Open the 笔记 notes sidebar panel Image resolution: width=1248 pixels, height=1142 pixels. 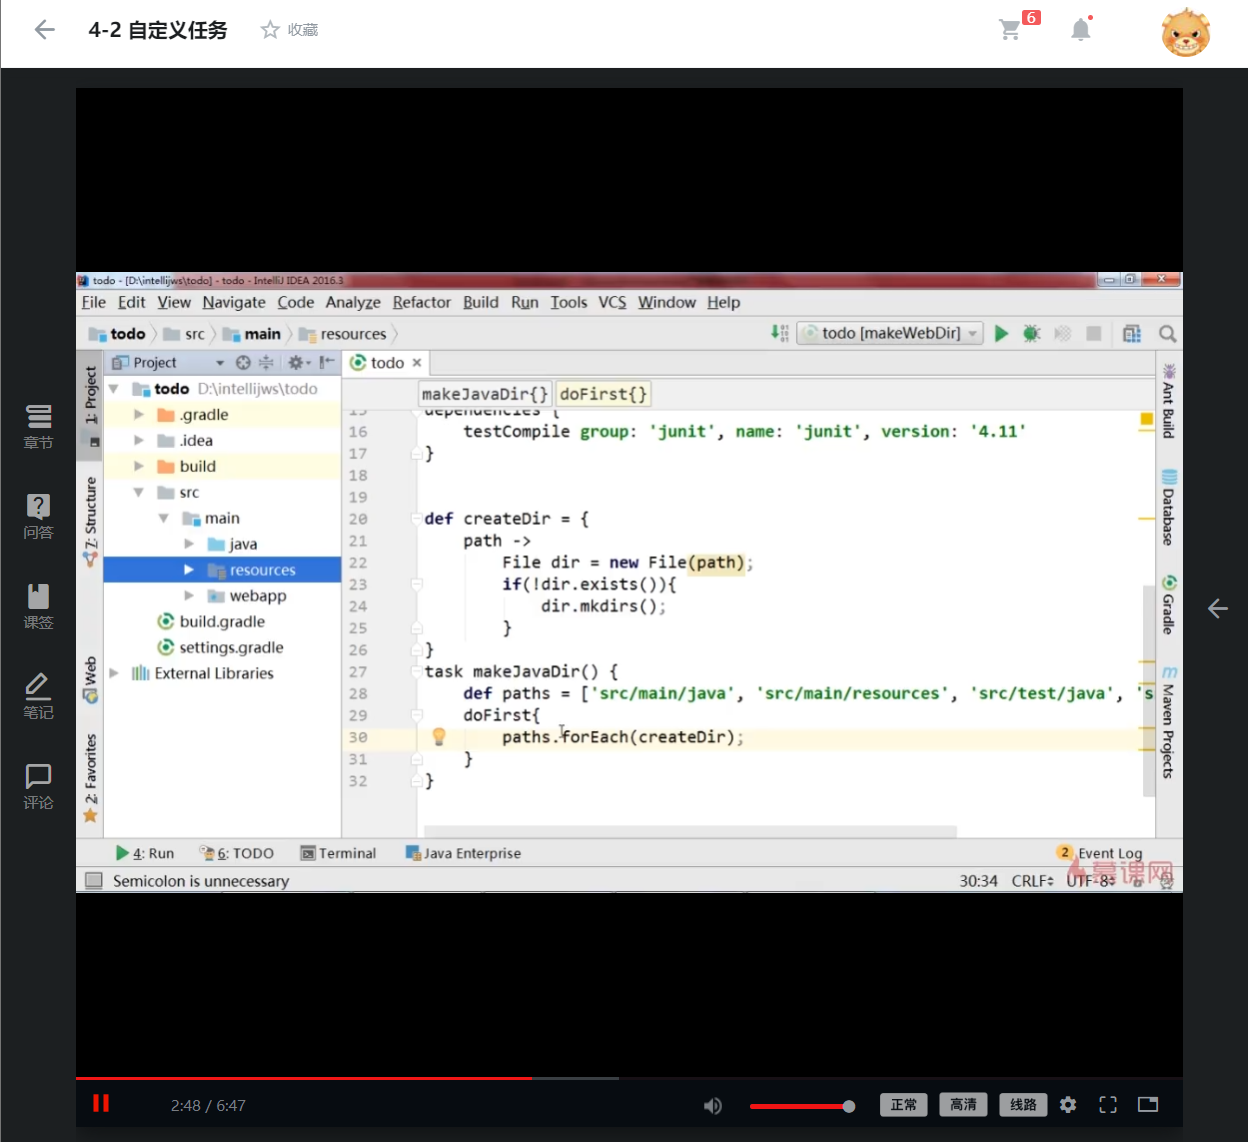click(38, 696)
